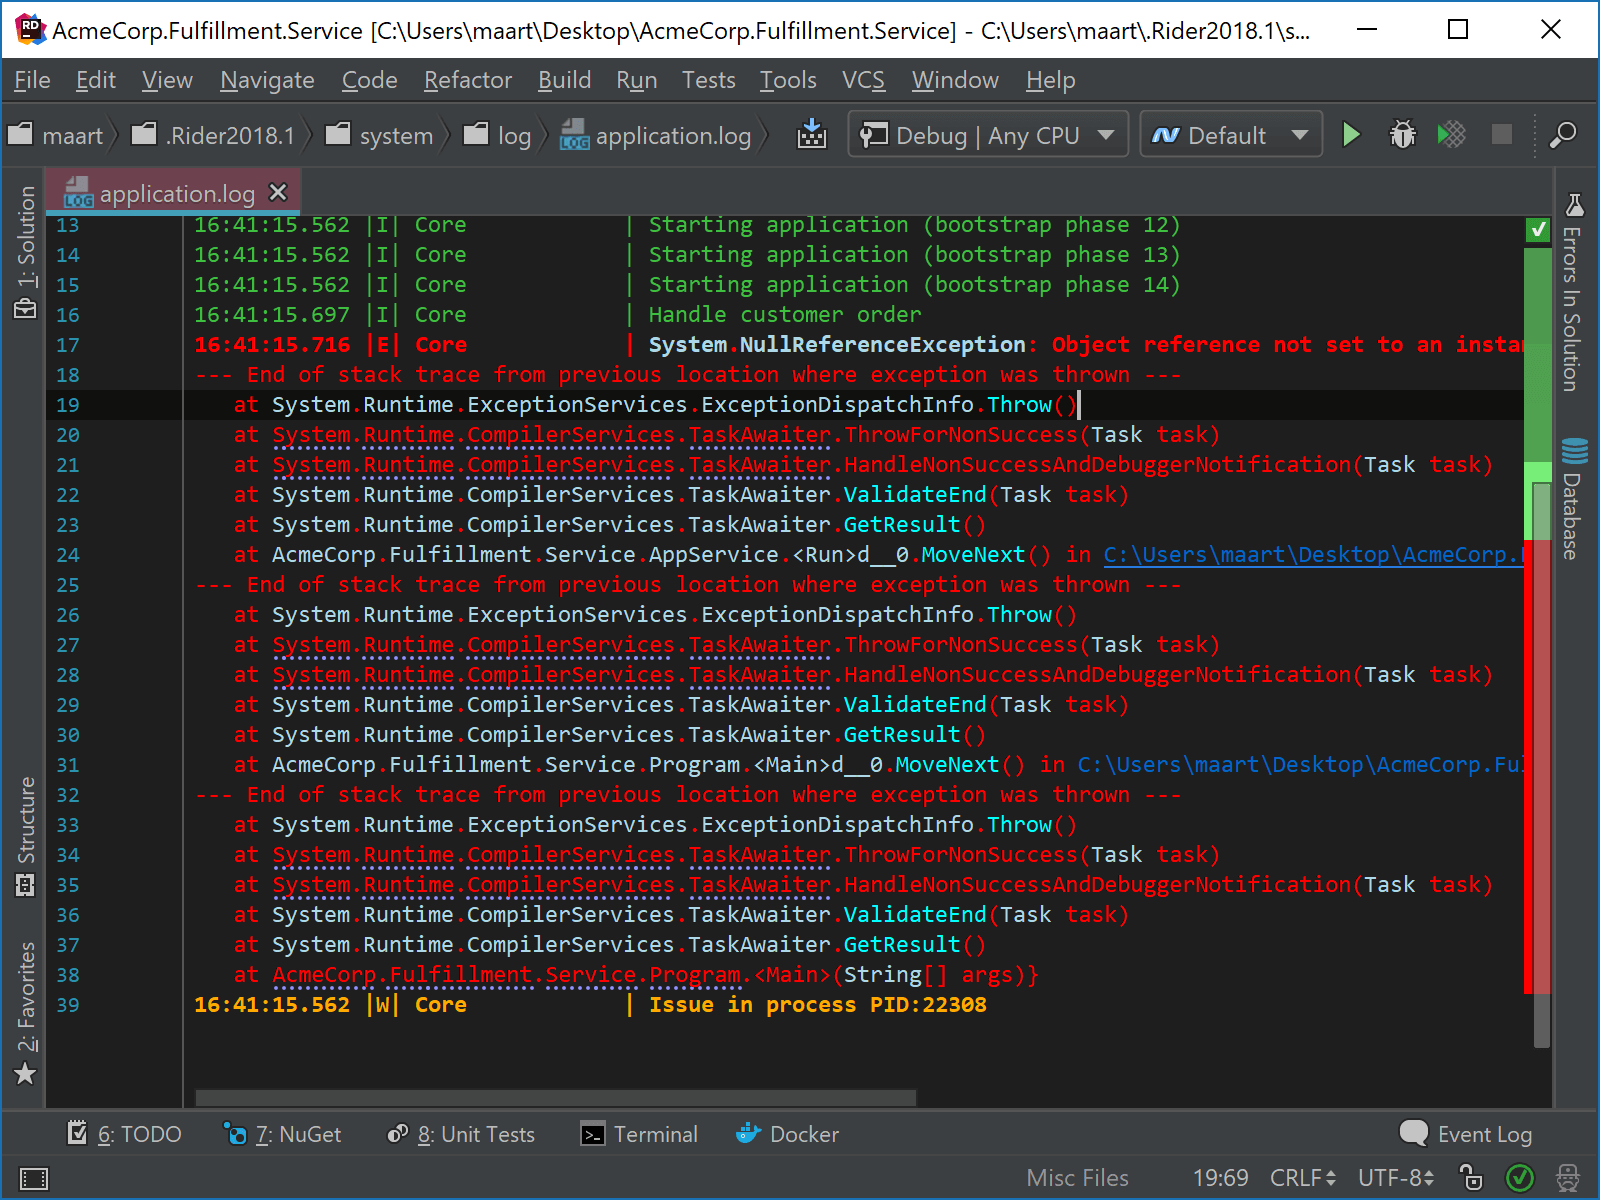The height and width of the screenshot is (1200, 1600).
Task: Open the Refactor menu
Action: [x=468, y=80]
